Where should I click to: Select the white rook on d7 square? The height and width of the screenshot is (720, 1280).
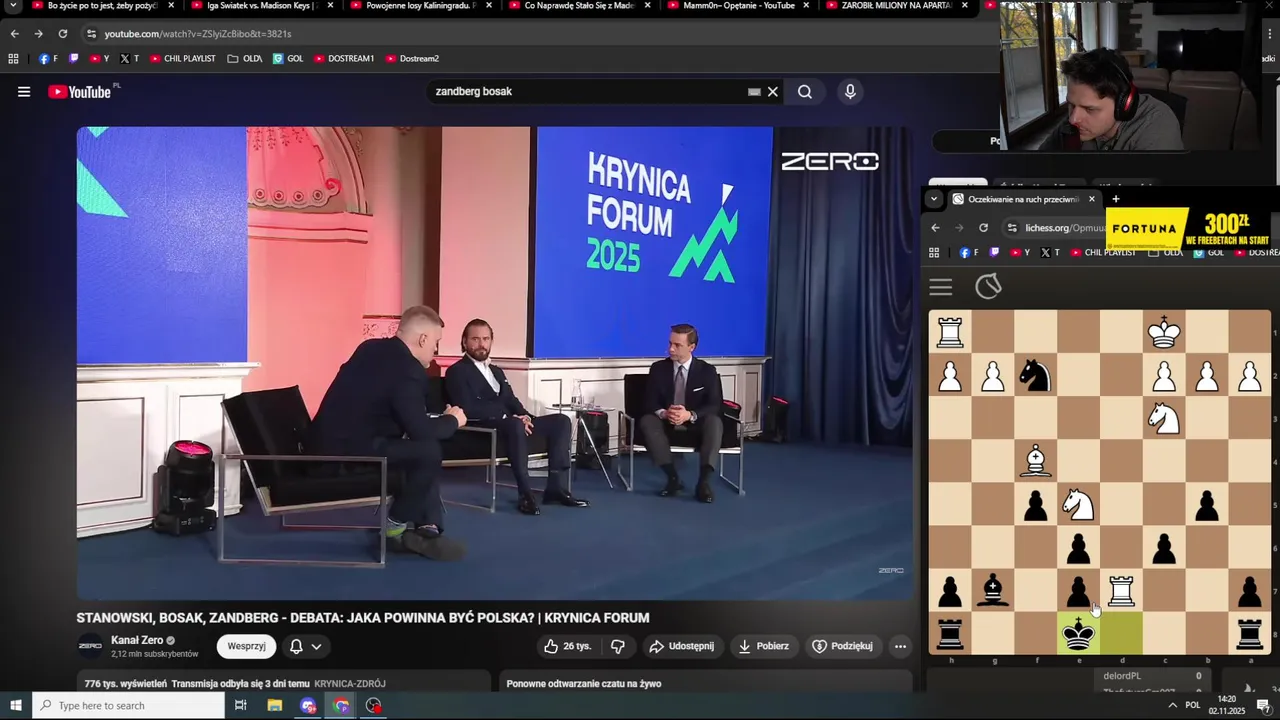[1121, 591]
